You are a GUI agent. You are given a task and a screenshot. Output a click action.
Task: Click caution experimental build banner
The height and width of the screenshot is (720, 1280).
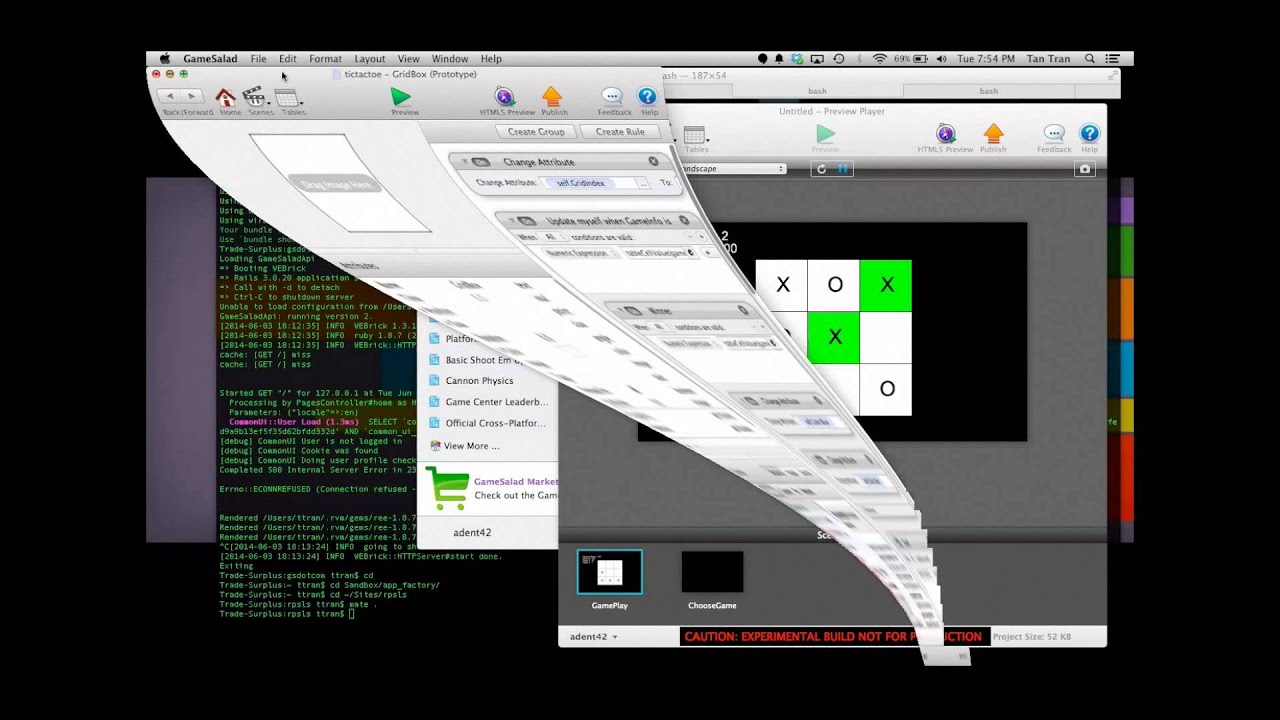tap(834, 636)
